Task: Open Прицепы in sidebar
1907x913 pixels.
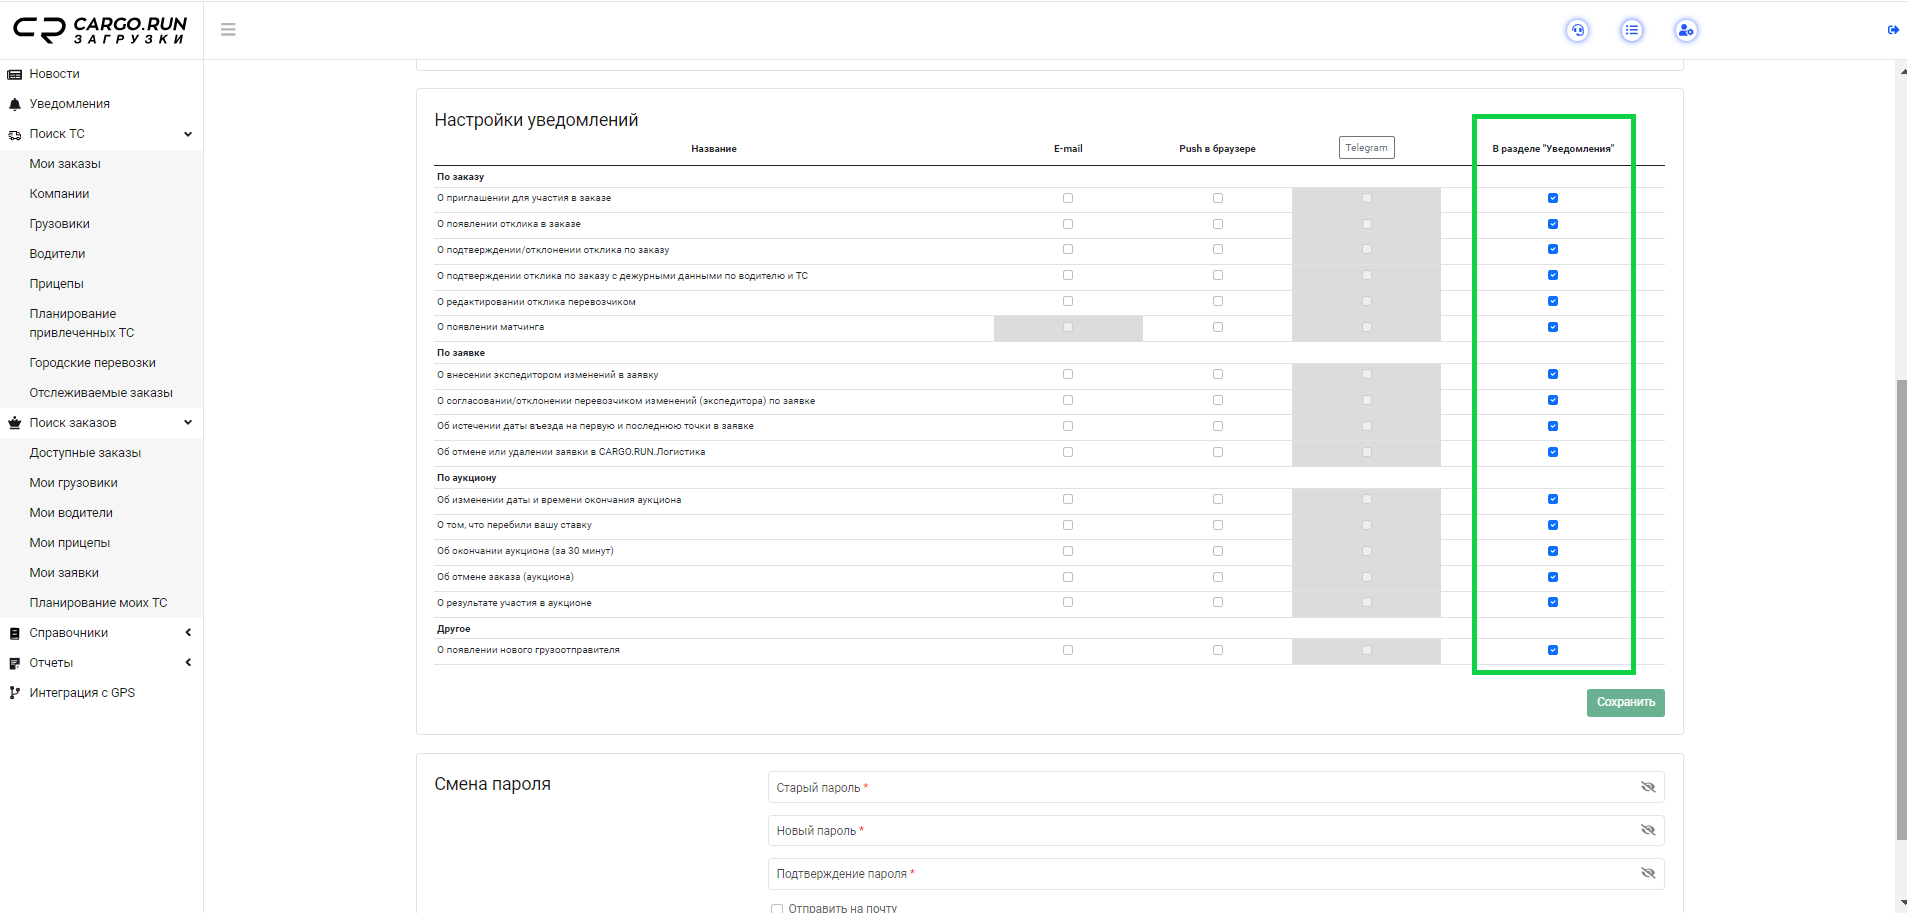Action: [57, 284]
